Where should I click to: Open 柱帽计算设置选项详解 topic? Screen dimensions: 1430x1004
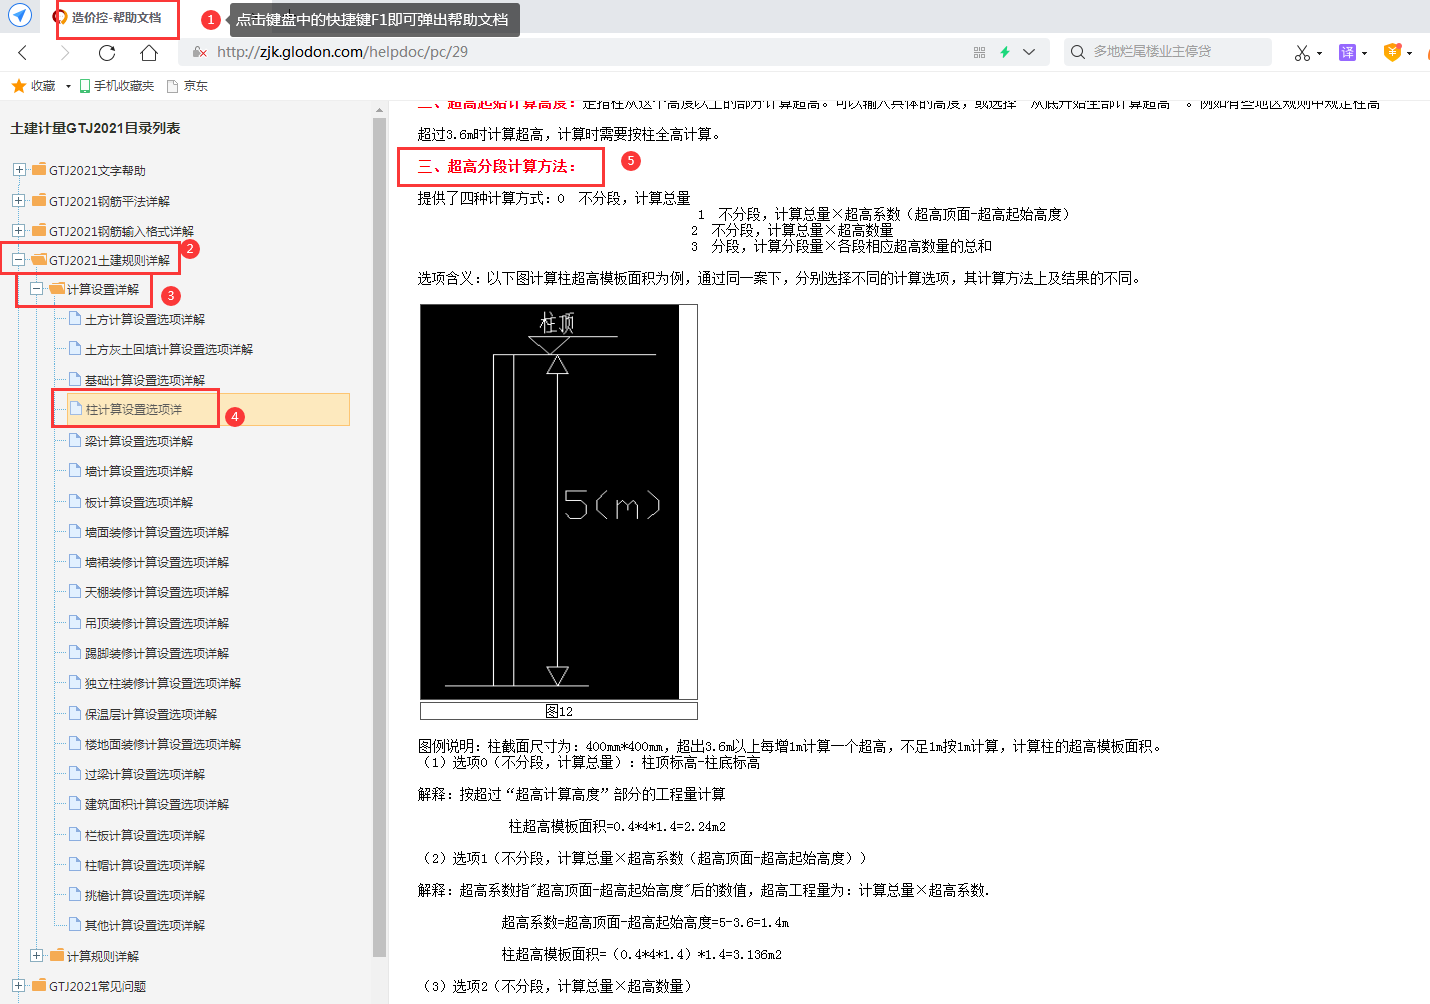[145, 865]
